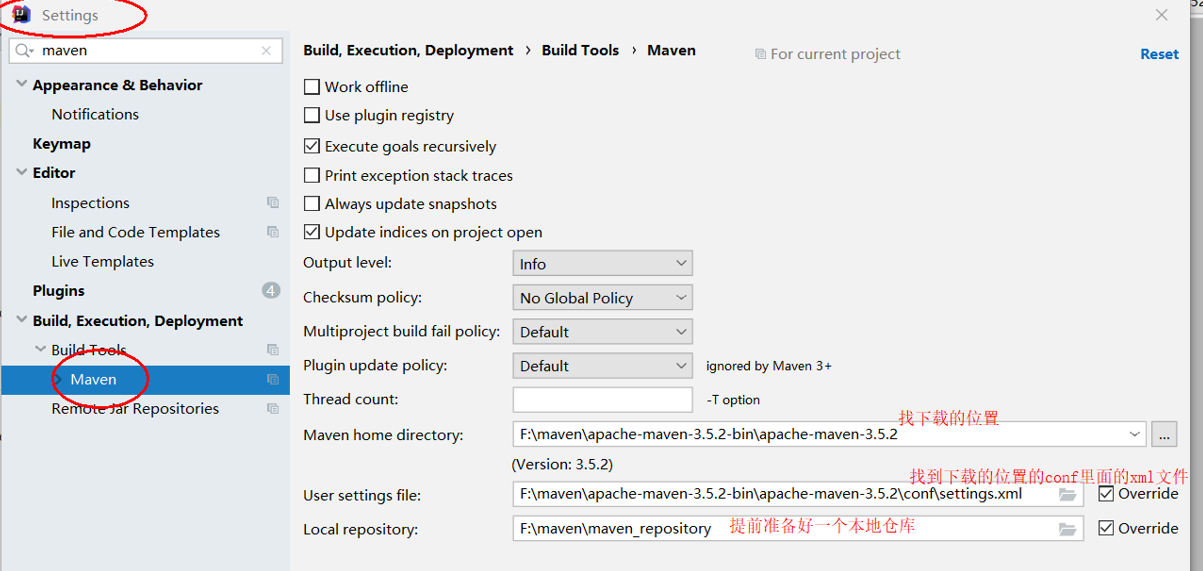Open the Plugin update policy dropdown
1203x571 pixels.
click(x=602, y=366)
